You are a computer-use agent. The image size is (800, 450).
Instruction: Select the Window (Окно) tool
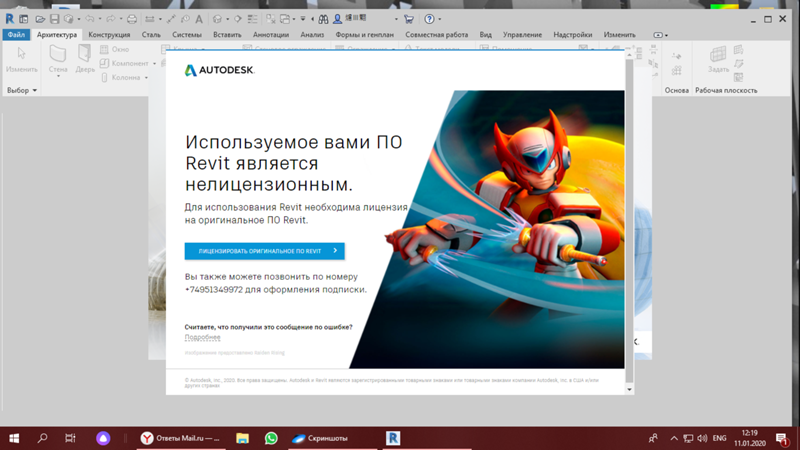[115, 49]
